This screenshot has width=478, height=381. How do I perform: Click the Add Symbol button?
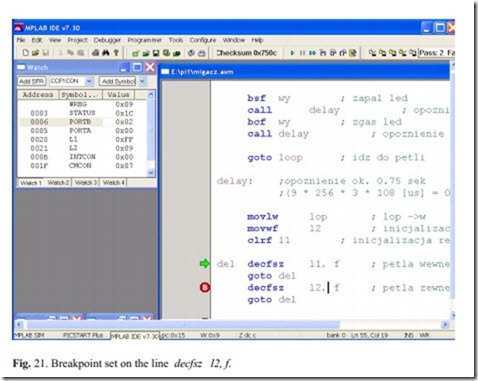click(x=117, y=81)
